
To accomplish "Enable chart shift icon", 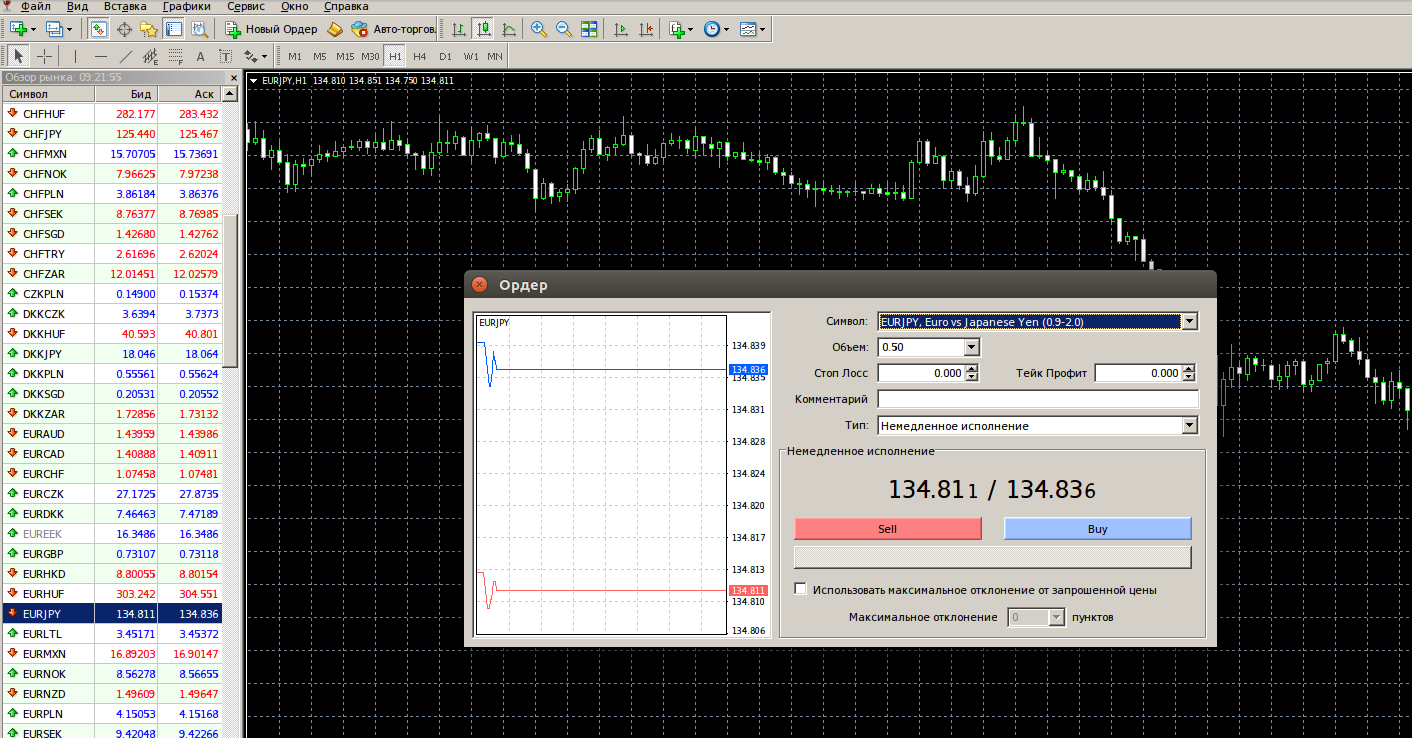I will point(645,29).
